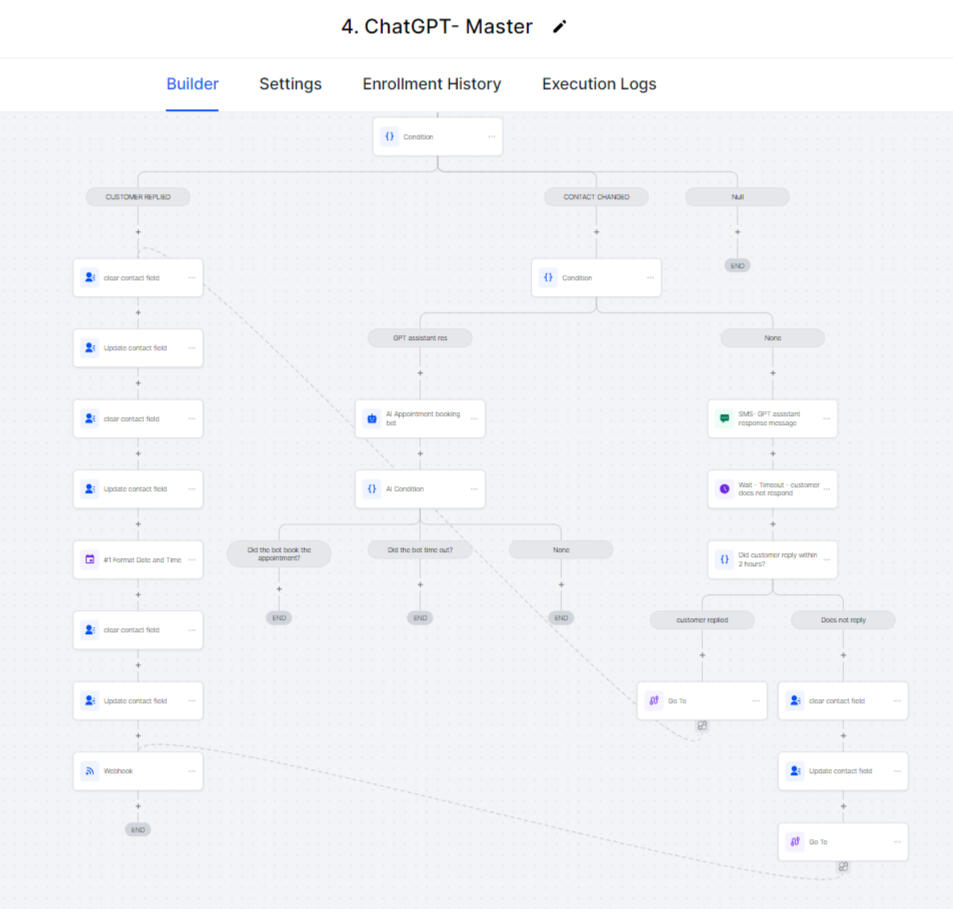Screen dimensions: 953x909
Task: Click the 'Did the bot time out?' branch label
Action: 420,550
